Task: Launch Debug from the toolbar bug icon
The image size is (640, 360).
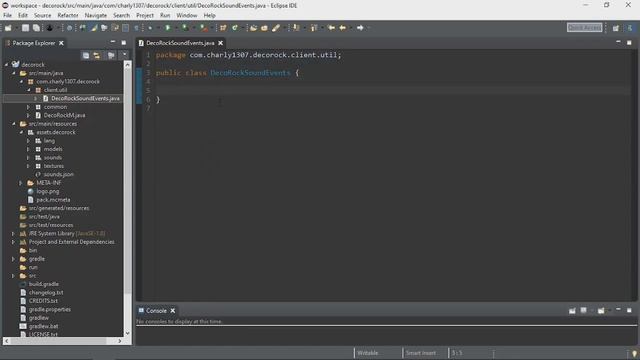Action: pos(150,28)
